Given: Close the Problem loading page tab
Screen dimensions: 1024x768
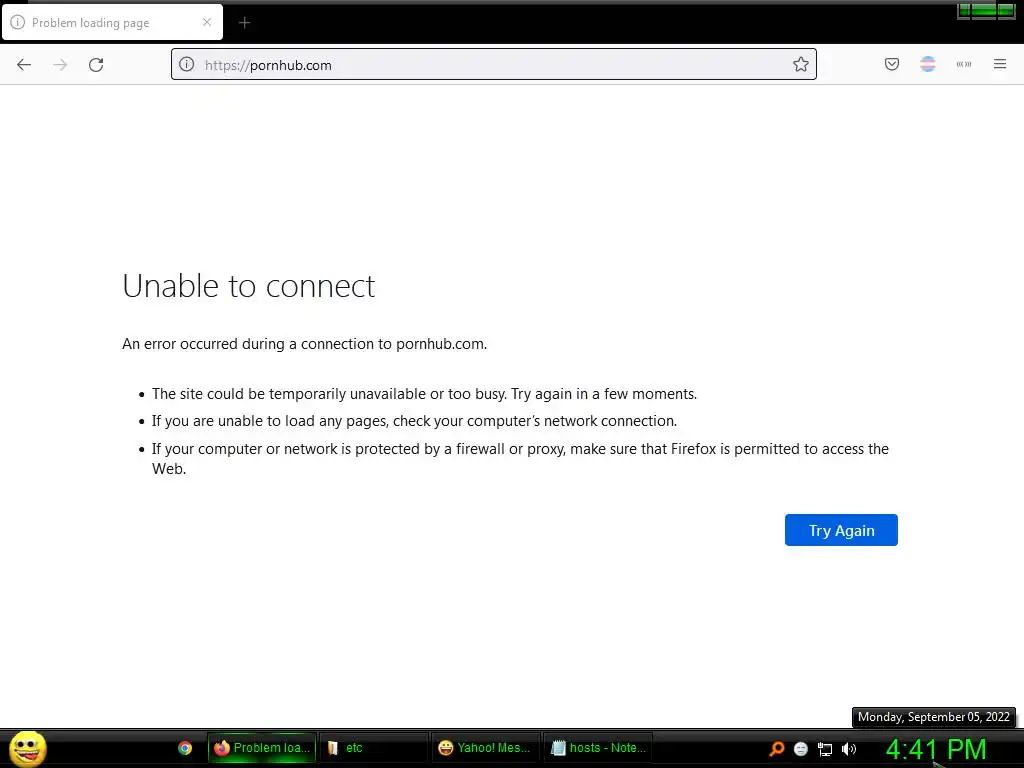Looking at the screenshot, I should point(207,22).
